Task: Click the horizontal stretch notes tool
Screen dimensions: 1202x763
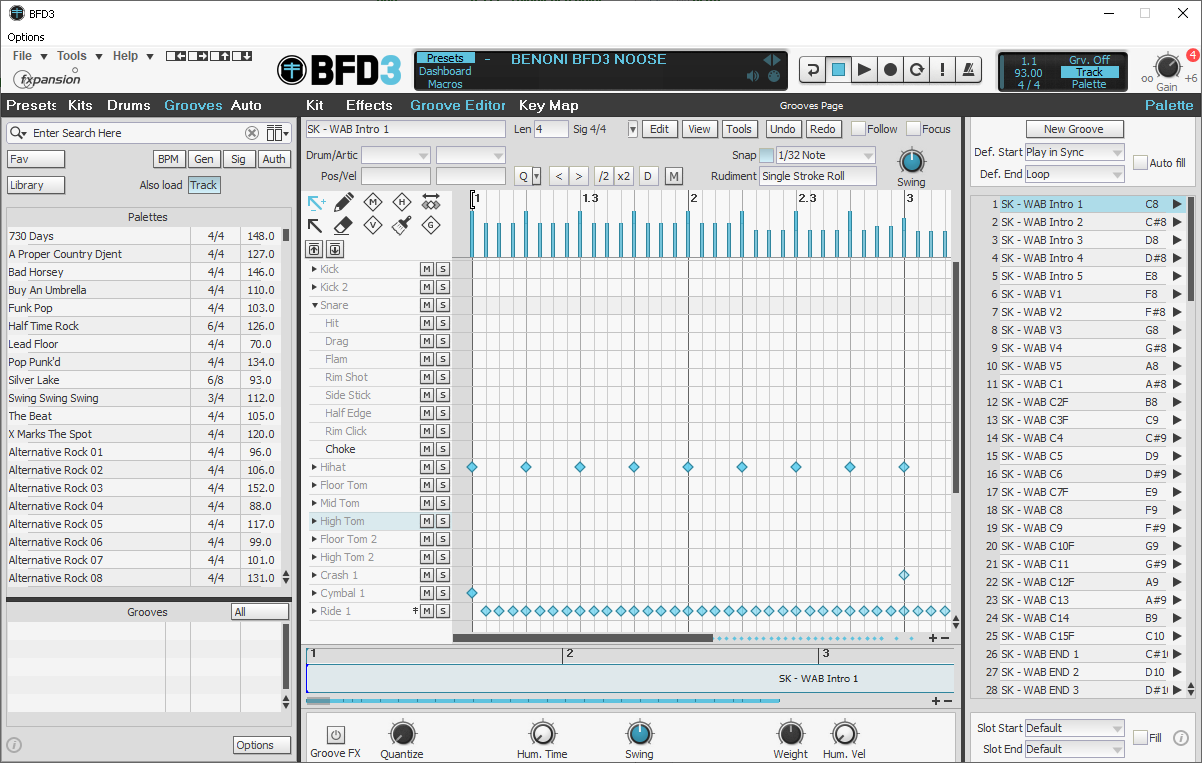Action: (x=431, y=202)
